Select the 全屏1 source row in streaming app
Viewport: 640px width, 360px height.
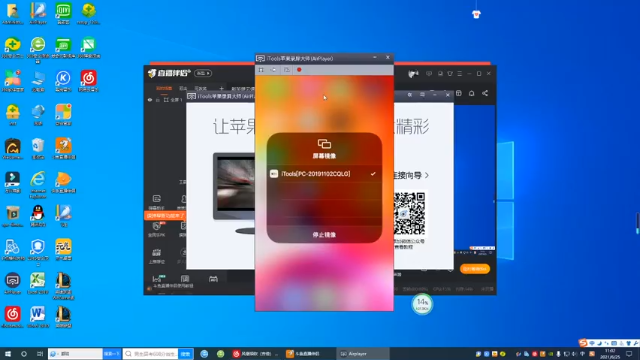coord(165,100)
